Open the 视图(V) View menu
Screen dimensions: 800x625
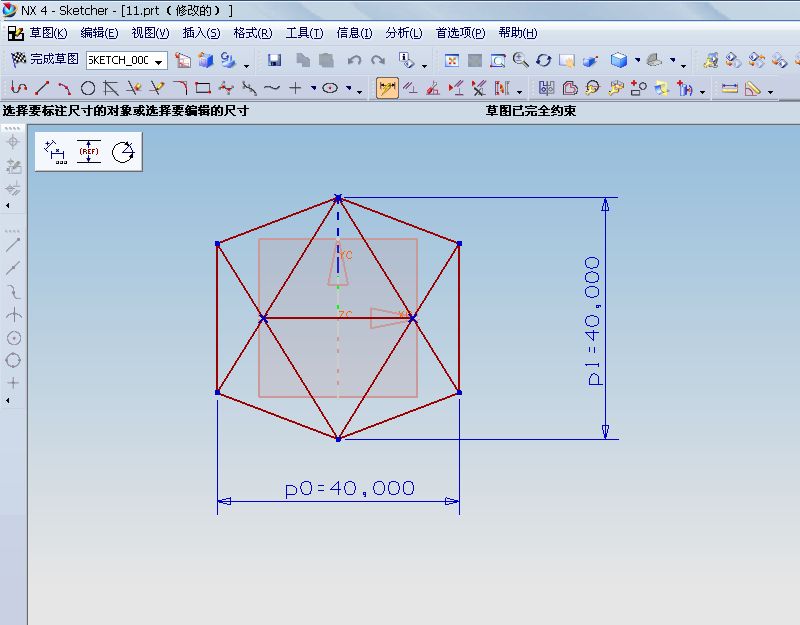(151, 33)
